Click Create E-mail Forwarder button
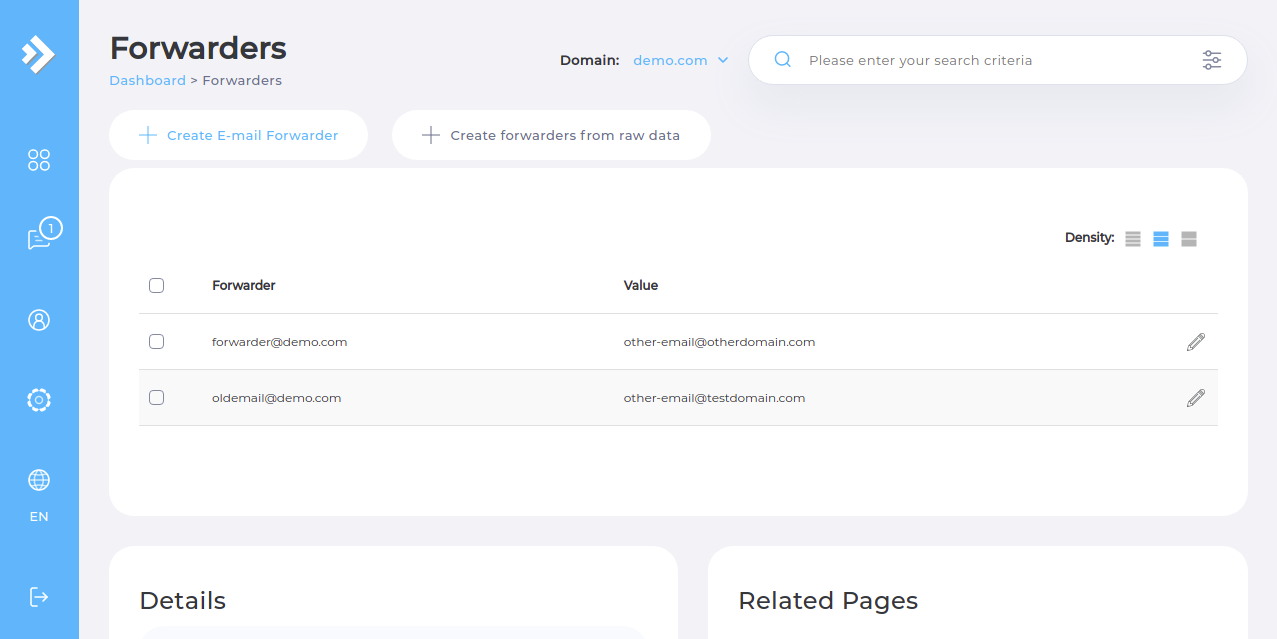1277x639 pixels. (238, 135)
